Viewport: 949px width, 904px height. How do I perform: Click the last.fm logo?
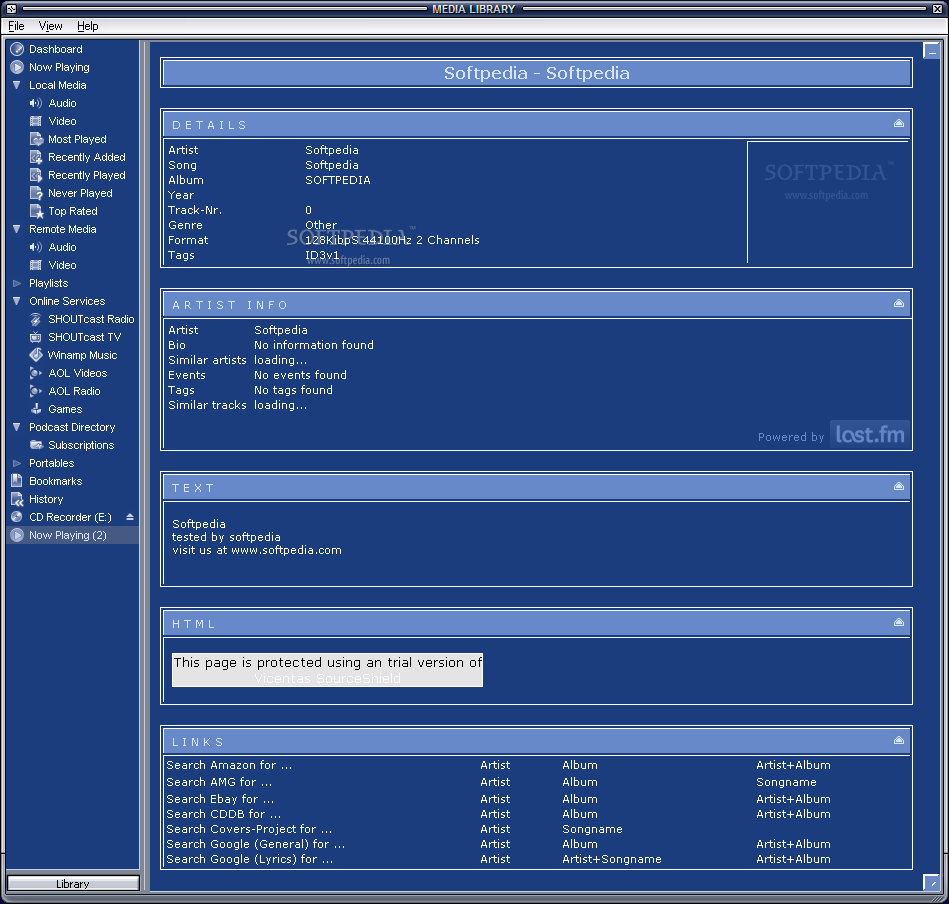[870, 434]
